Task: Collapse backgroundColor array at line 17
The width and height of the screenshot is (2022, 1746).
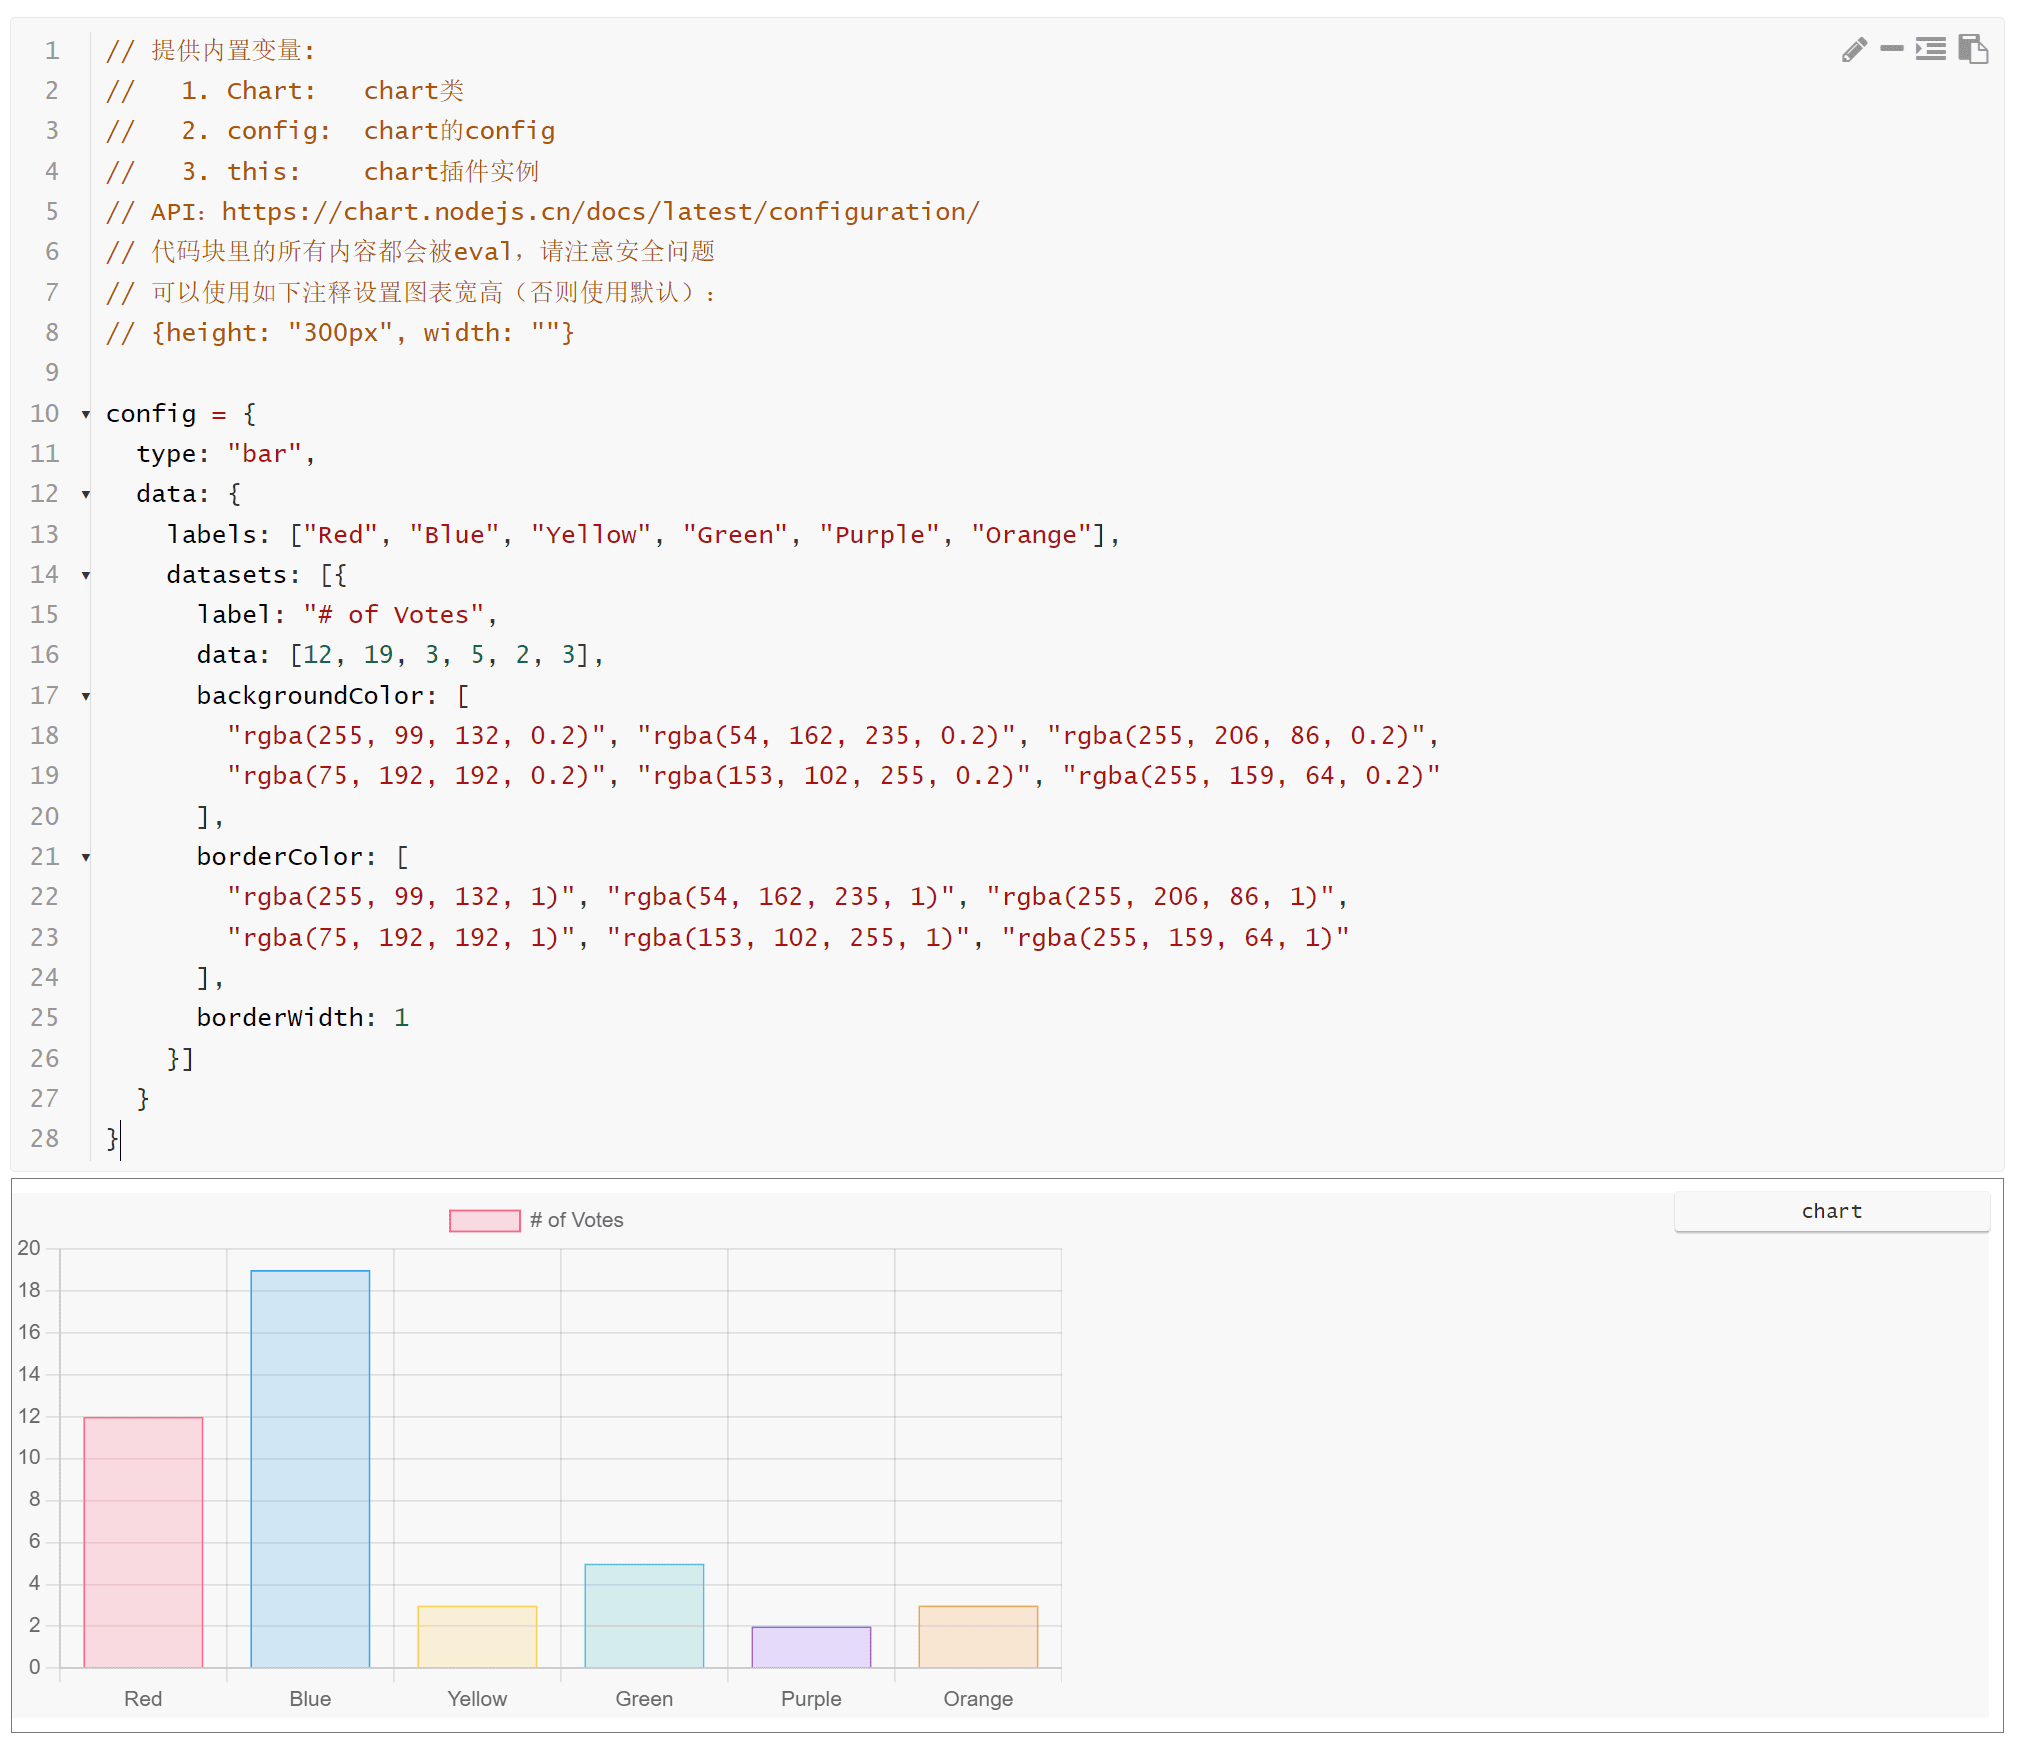Action: (x=86, y=696)
